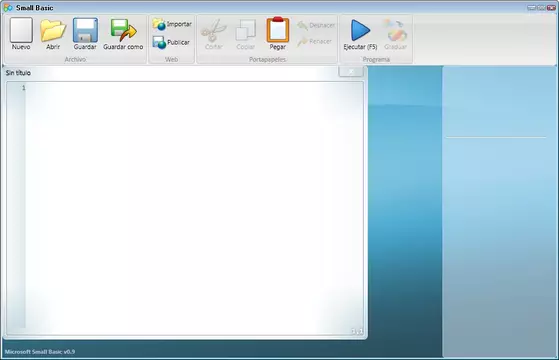Save the program using Guardar
The image size is (559, 360).
point(85,34)
